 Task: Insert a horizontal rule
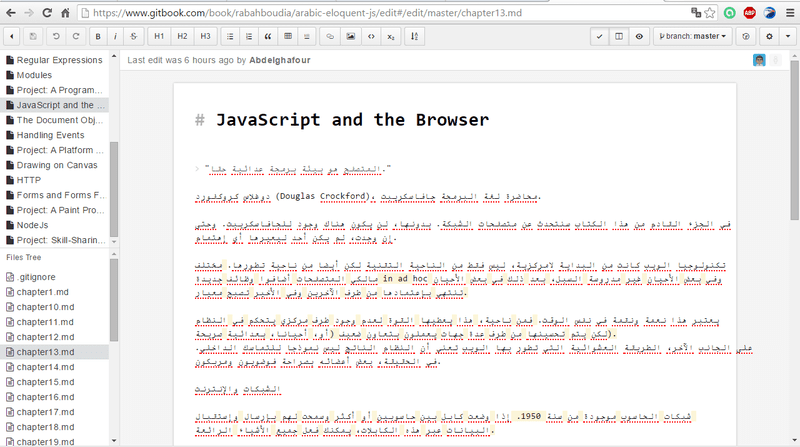[307, 36]
